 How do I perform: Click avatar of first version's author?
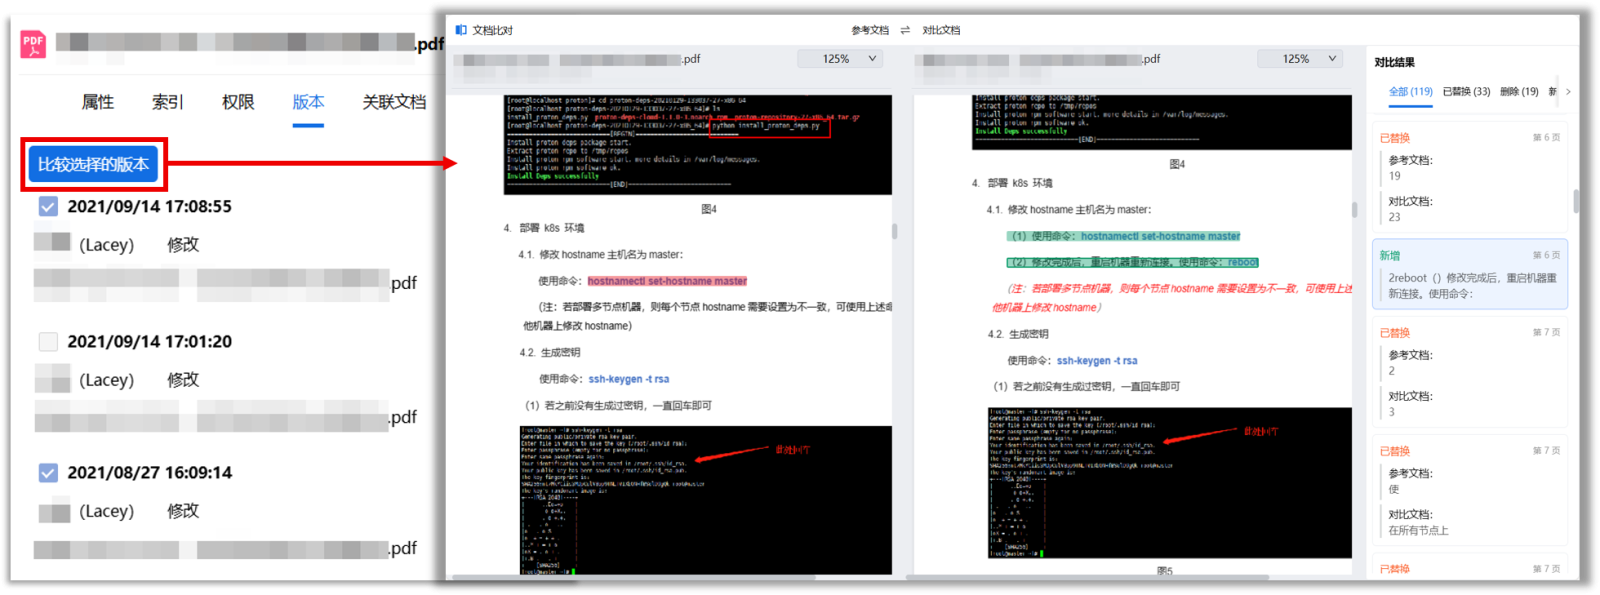tap(52, 243)
